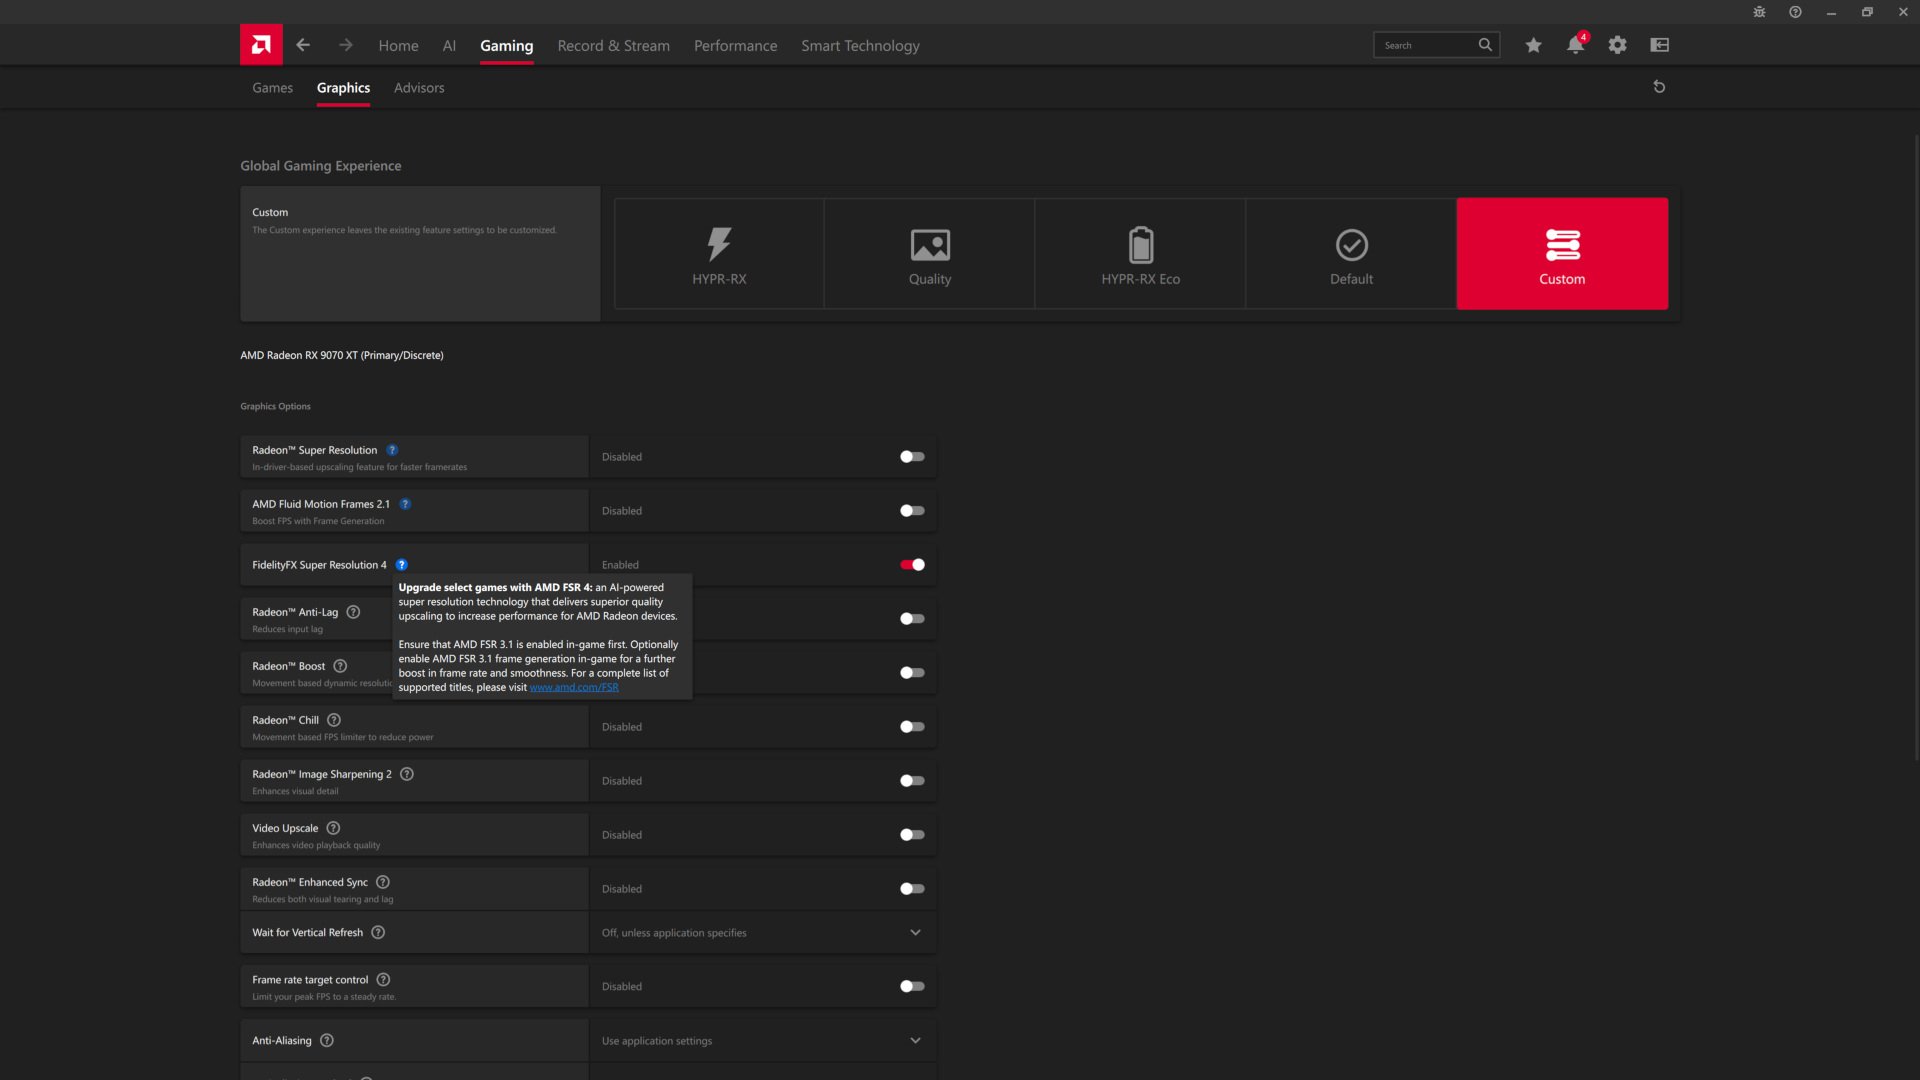Open favorites star icon

[1533, 45]
